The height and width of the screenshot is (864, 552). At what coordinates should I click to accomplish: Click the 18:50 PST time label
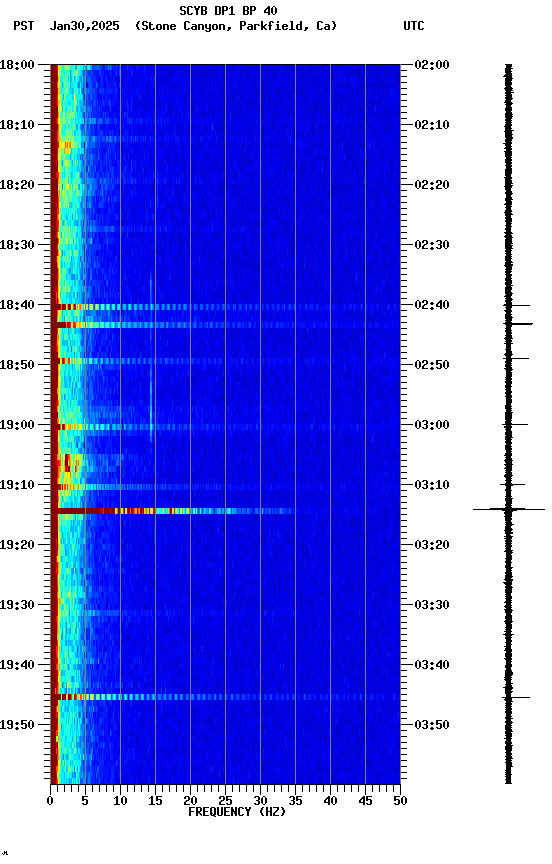pos(17,365)
